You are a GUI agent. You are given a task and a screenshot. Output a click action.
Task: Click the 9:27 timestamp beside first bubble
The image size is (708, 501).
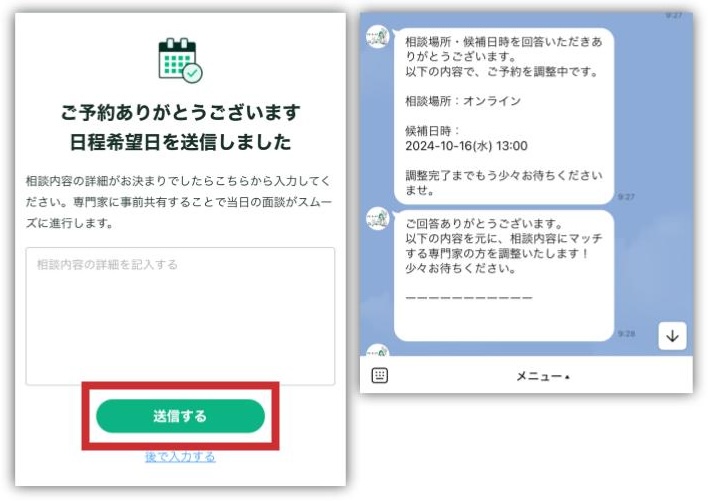626,197
